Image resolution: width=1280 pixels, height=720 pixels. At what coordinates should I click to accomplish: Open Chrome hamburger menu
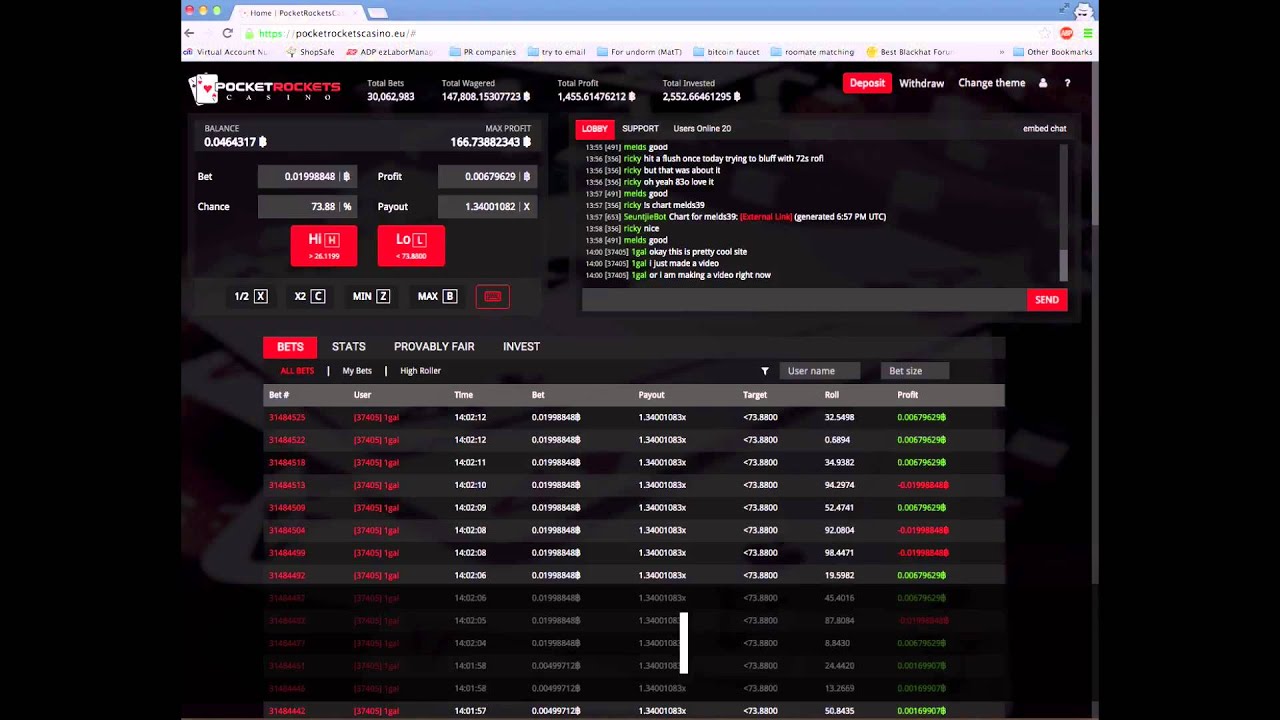(1088, 33)
